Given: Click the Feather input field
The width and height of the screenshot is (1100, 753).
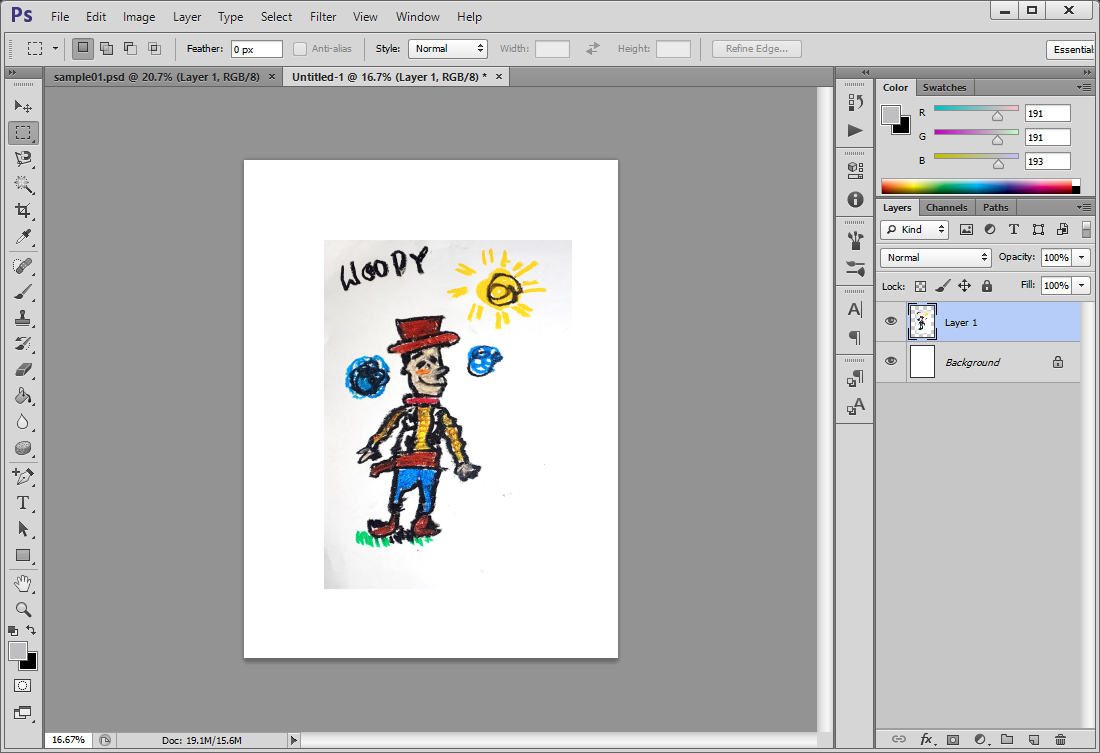Looking at the screenshot, I should coord(256,49).
